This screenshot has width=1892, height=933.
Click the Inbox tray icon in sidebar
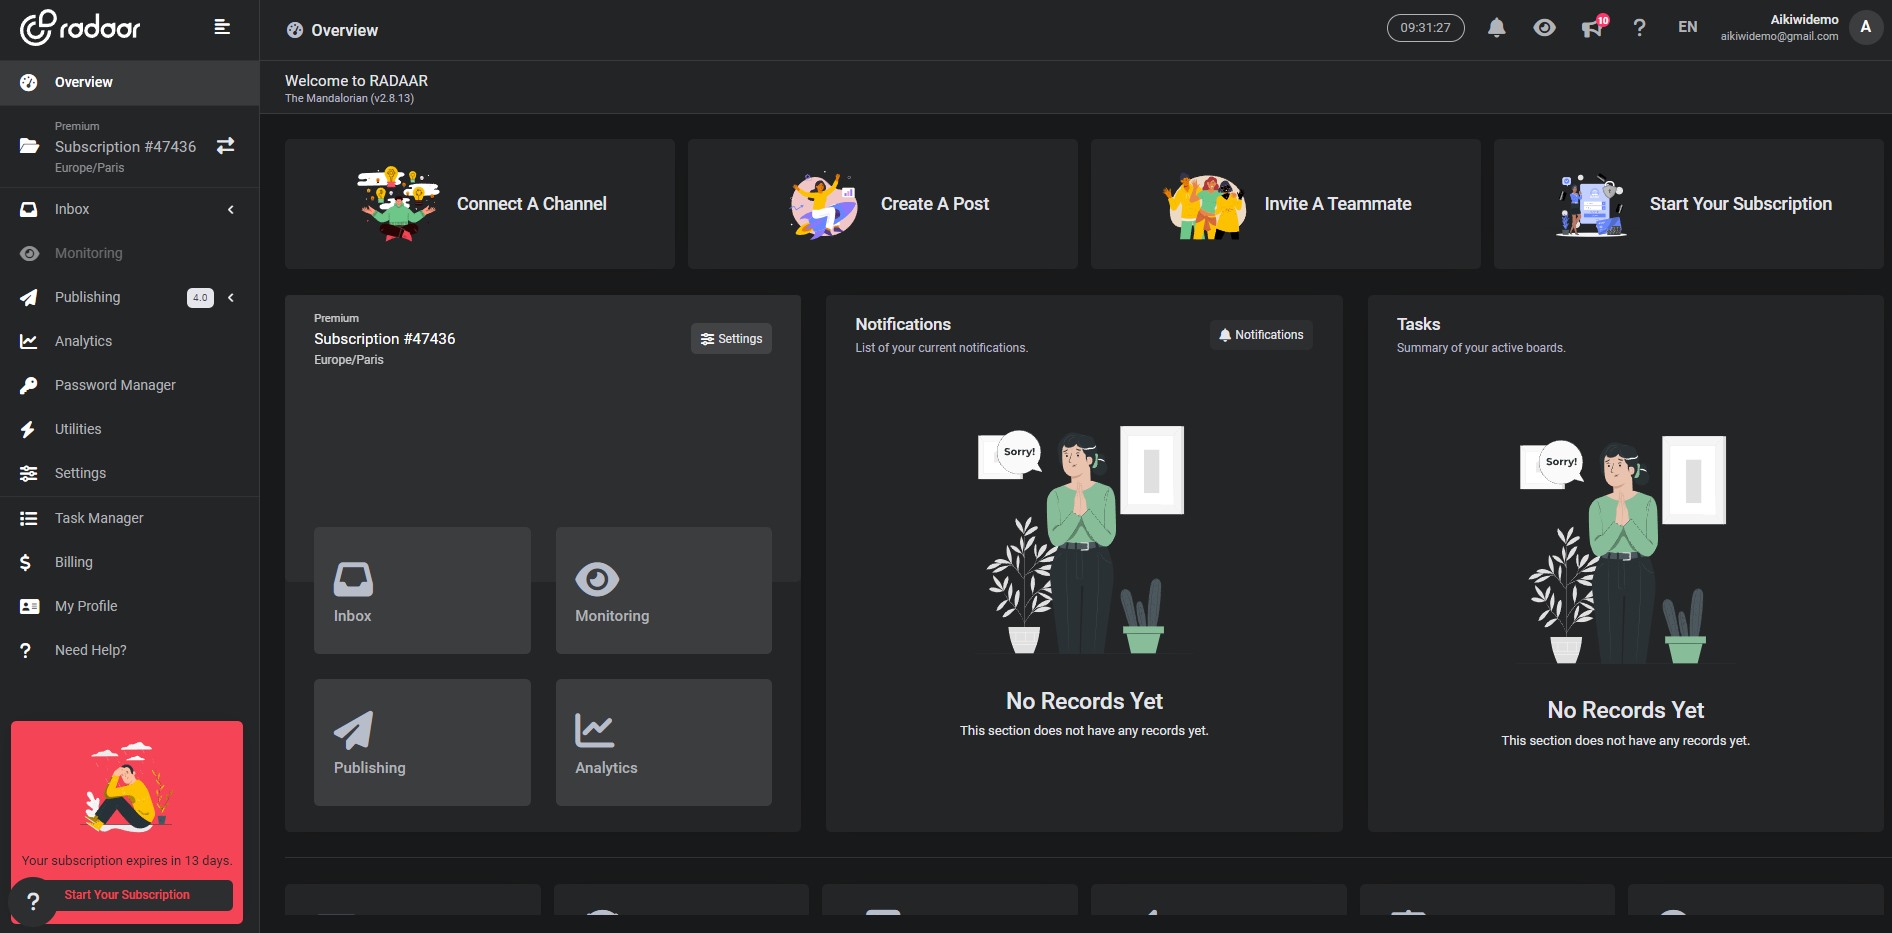pyautogui.click(x=29, y=209)
